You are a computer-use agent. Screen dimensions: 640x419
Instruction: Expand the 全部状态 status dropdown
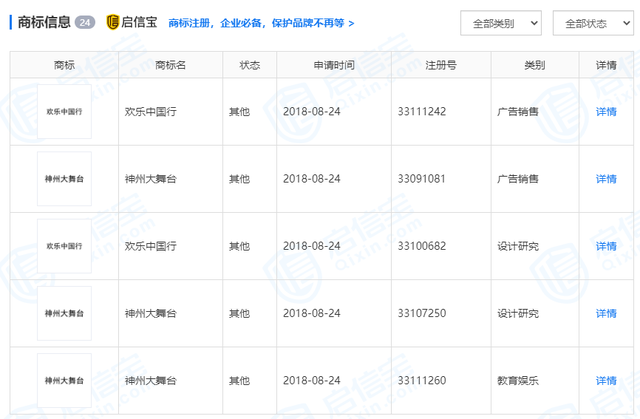point(592,23)
